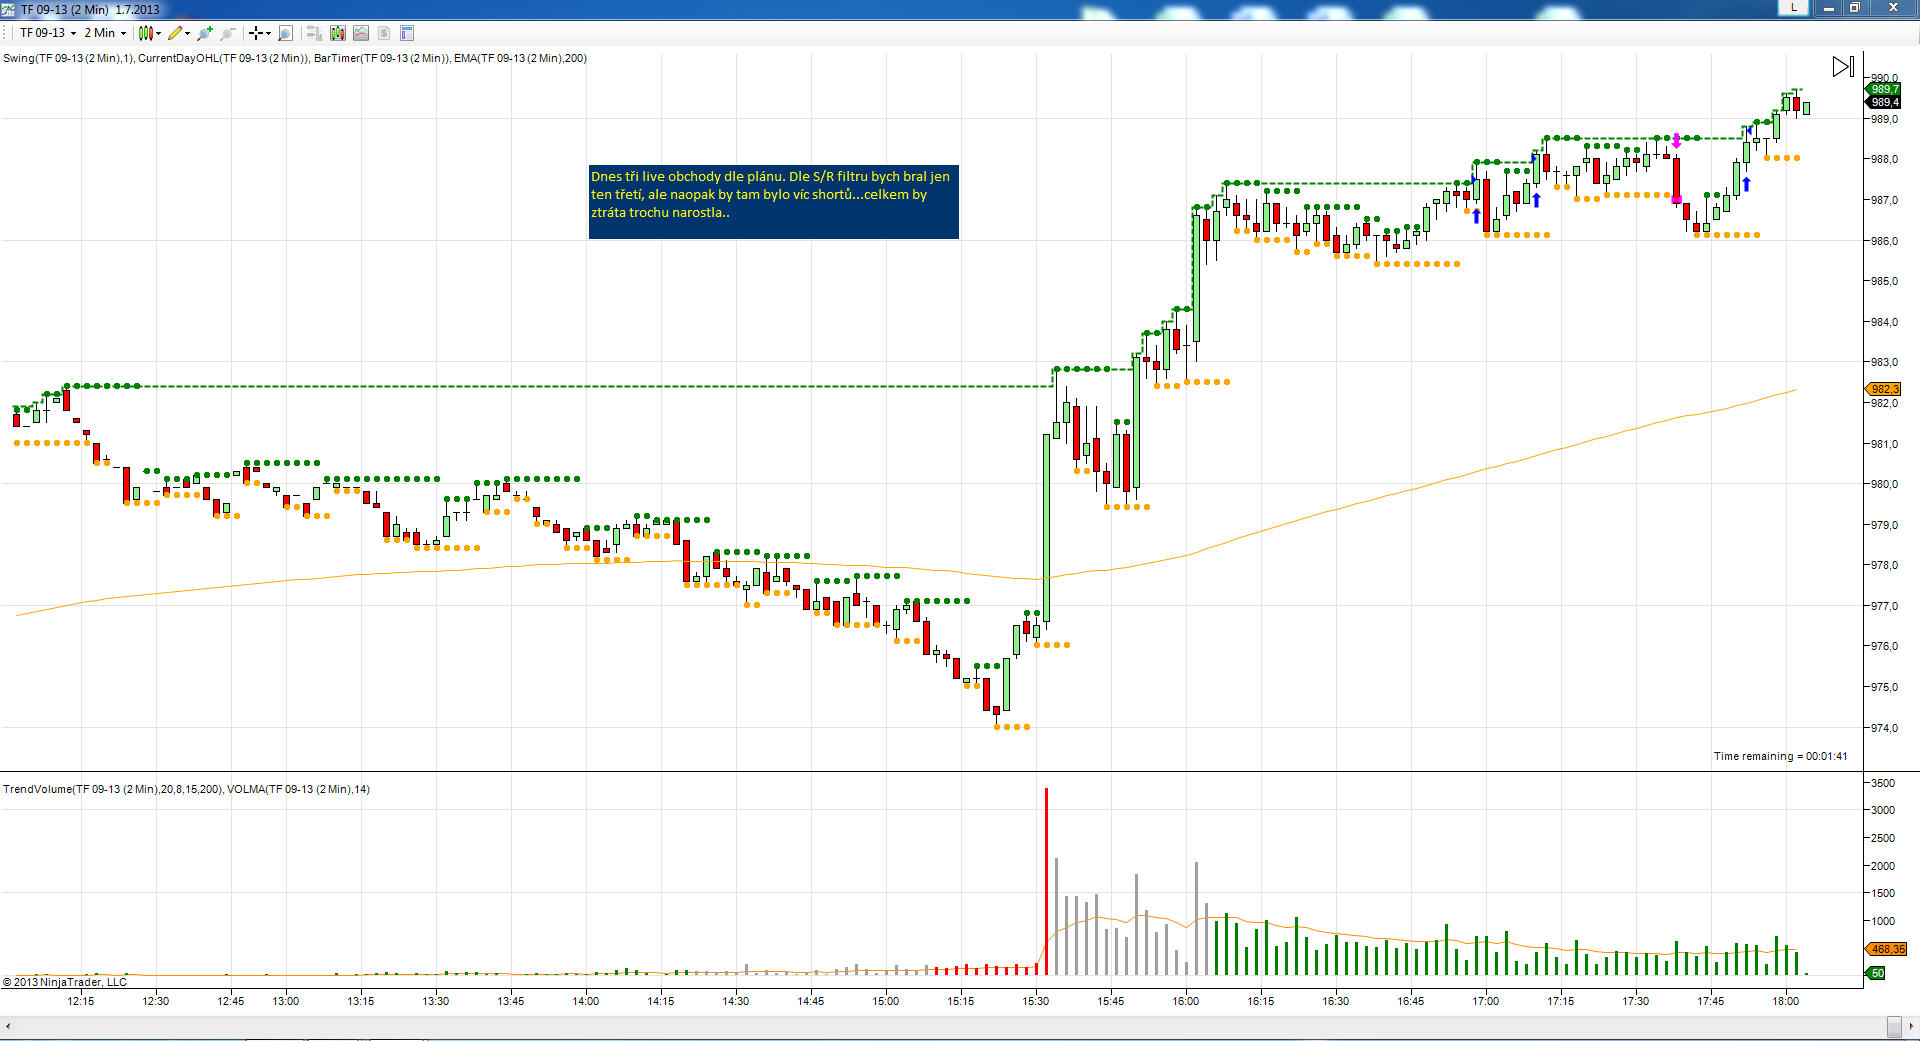This screenshot has width=1920, height=1041.
Task: Click the orange 982,3 EMA price marker
Action: point(1883,389)
